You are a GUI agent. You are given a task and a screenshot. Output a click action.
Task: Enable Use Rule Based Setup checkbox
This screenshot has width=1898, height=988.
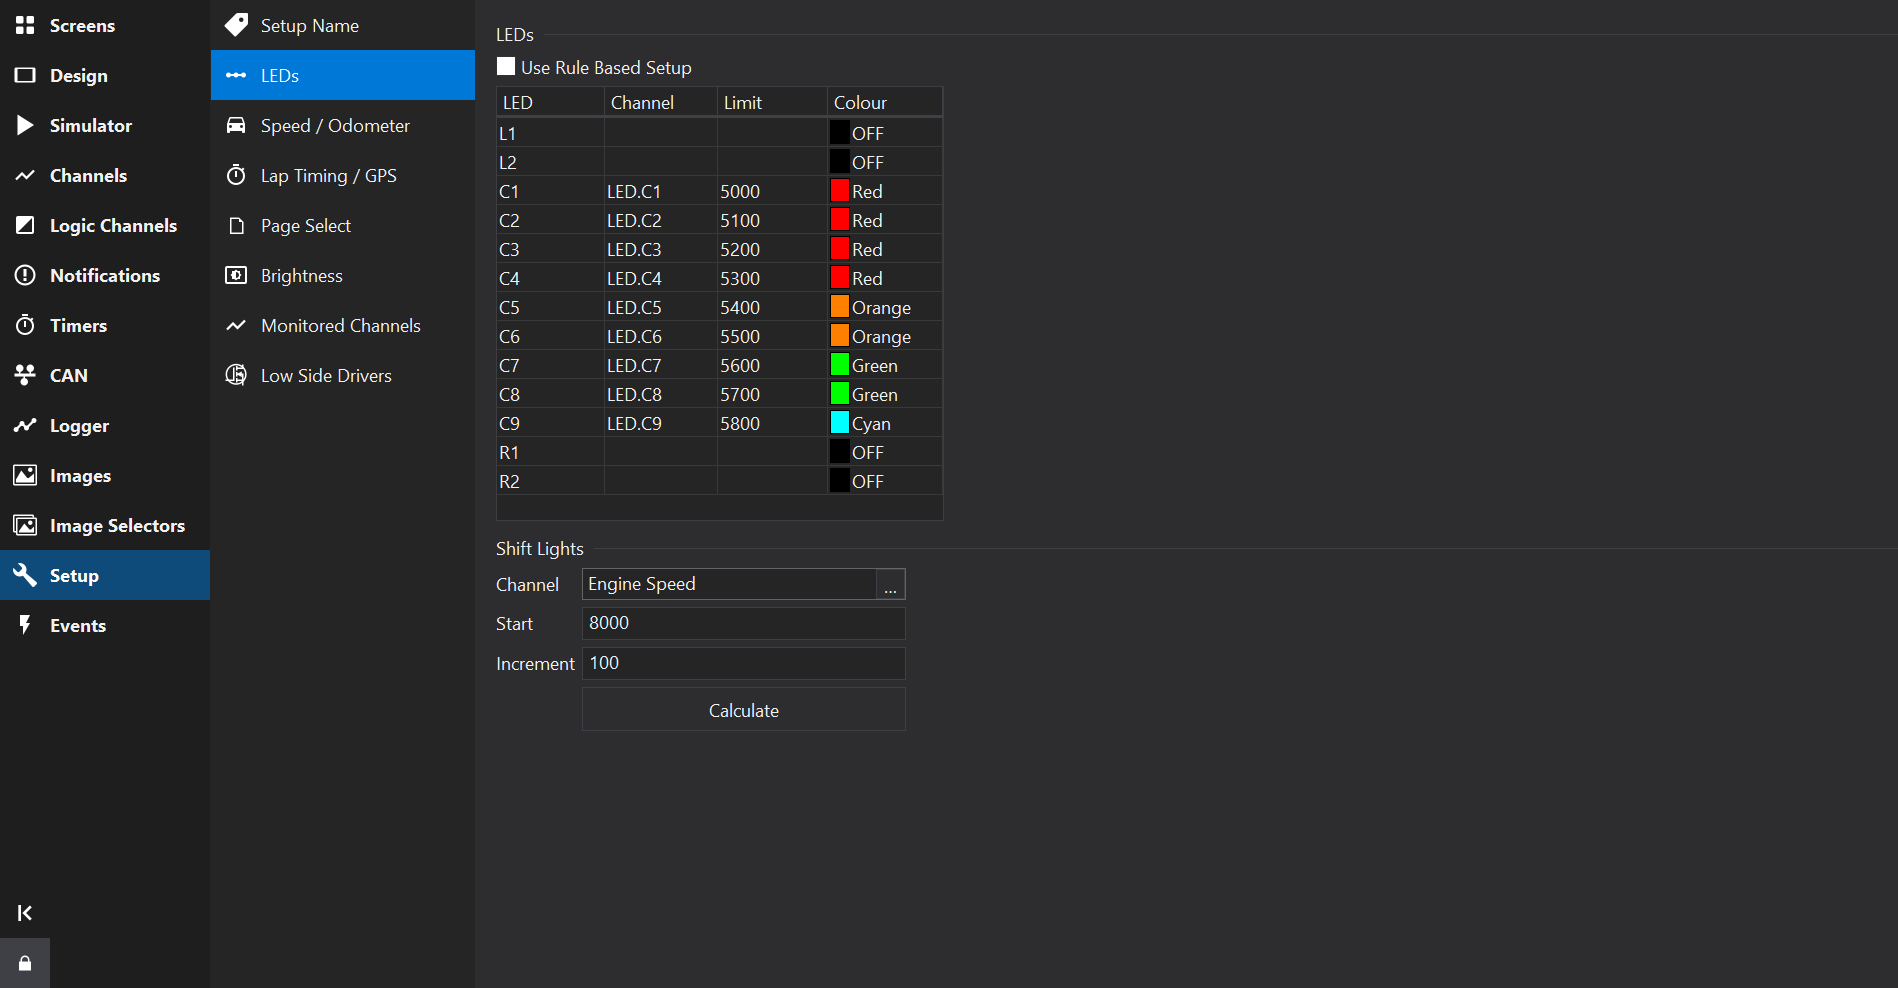coord(506,67)
